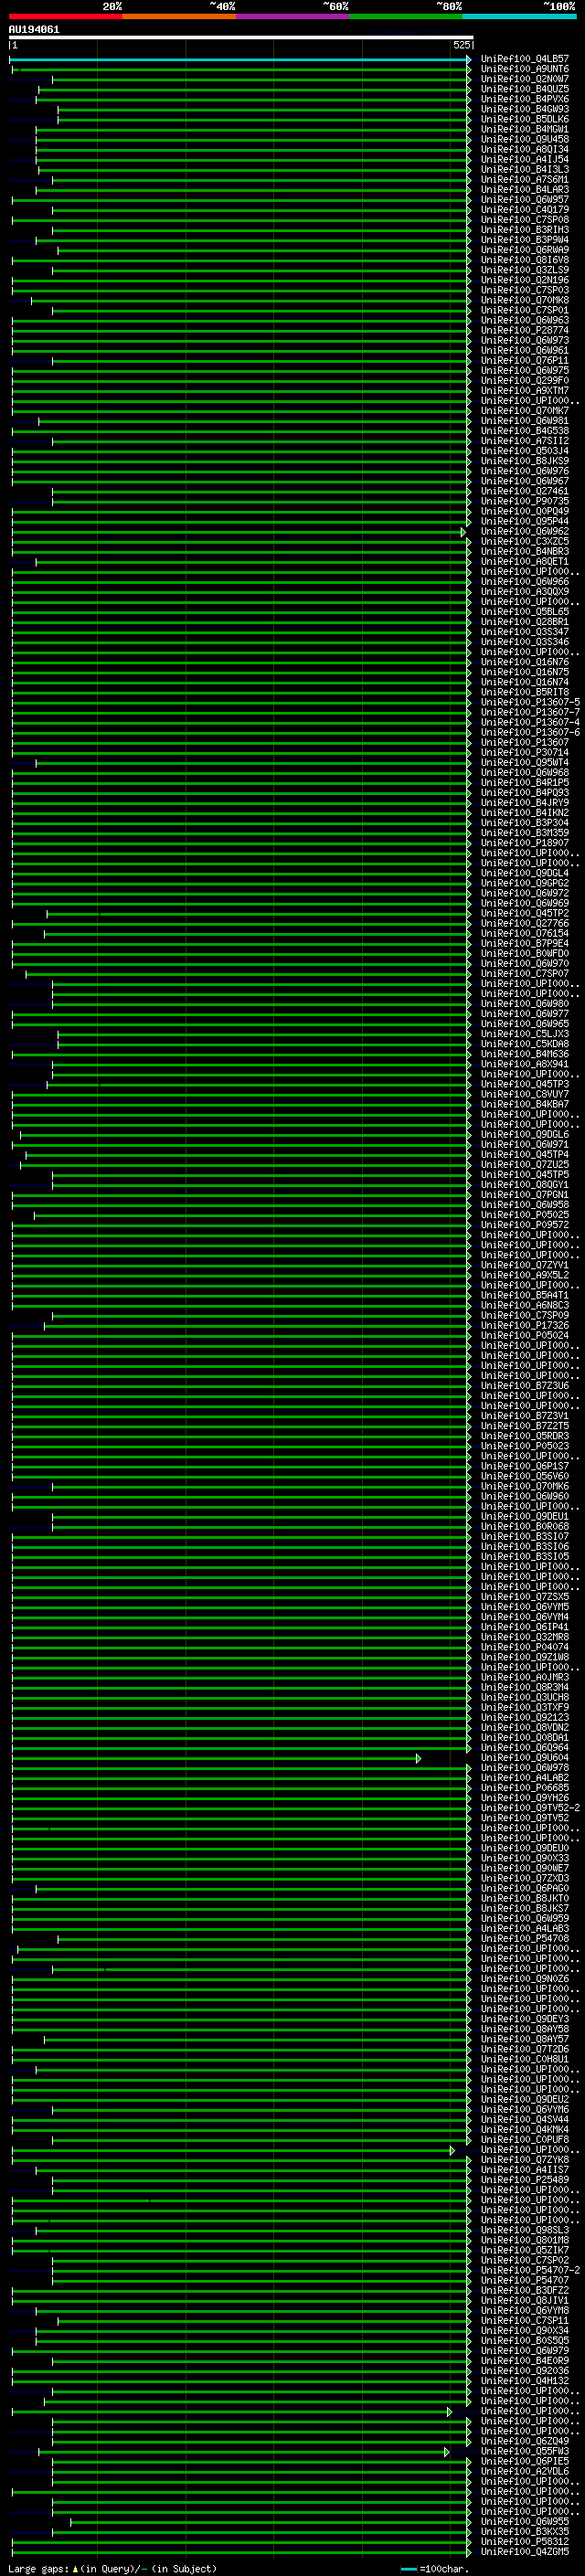Viewport: 585px width, 2576px height.
Task: Select label UniRef100_C7SP03
Action: pyautogui.click(x=524, y=290)
